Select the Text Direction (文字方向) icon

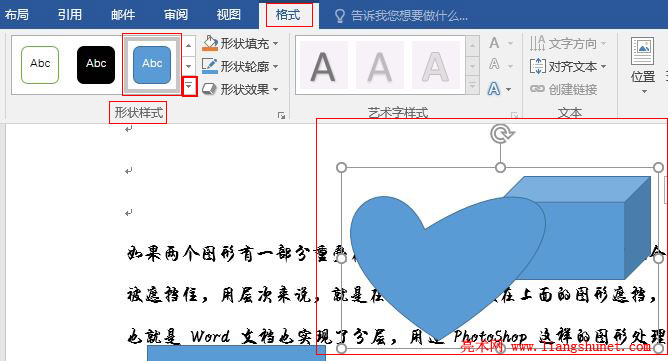click(538, 43)
